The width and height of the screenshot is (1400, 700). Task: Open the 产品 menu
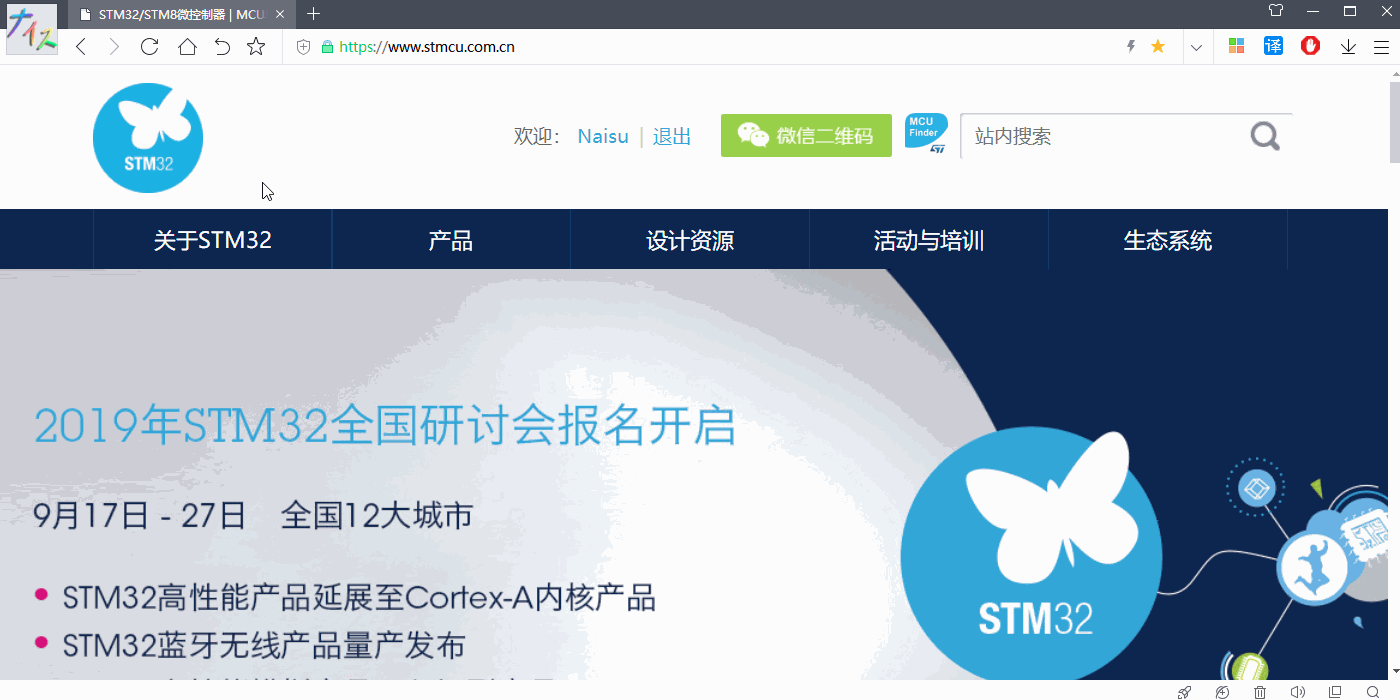click(x=451, y=240)
